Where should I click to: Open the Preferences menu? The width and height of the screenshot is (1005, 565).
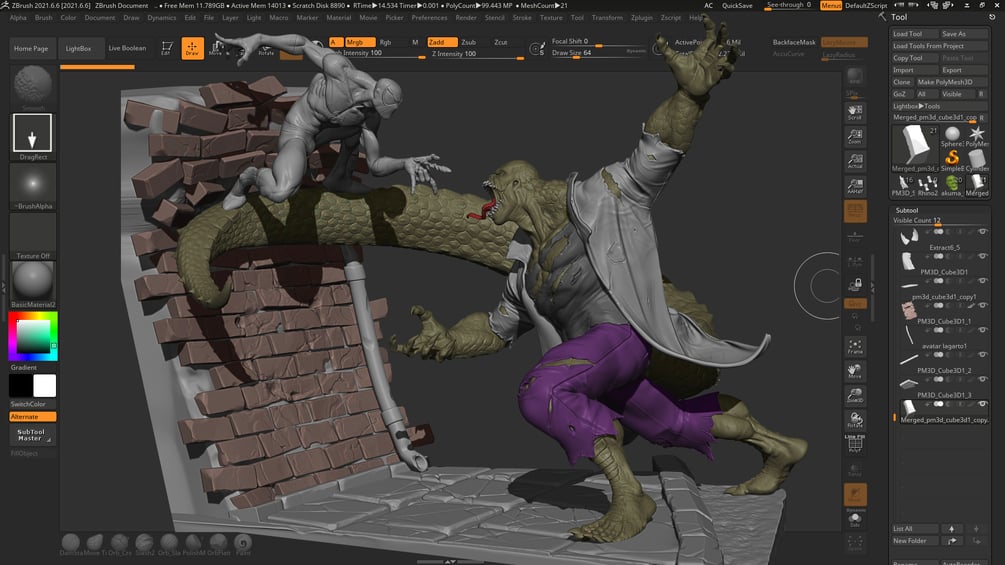click(x=429, y=18)
